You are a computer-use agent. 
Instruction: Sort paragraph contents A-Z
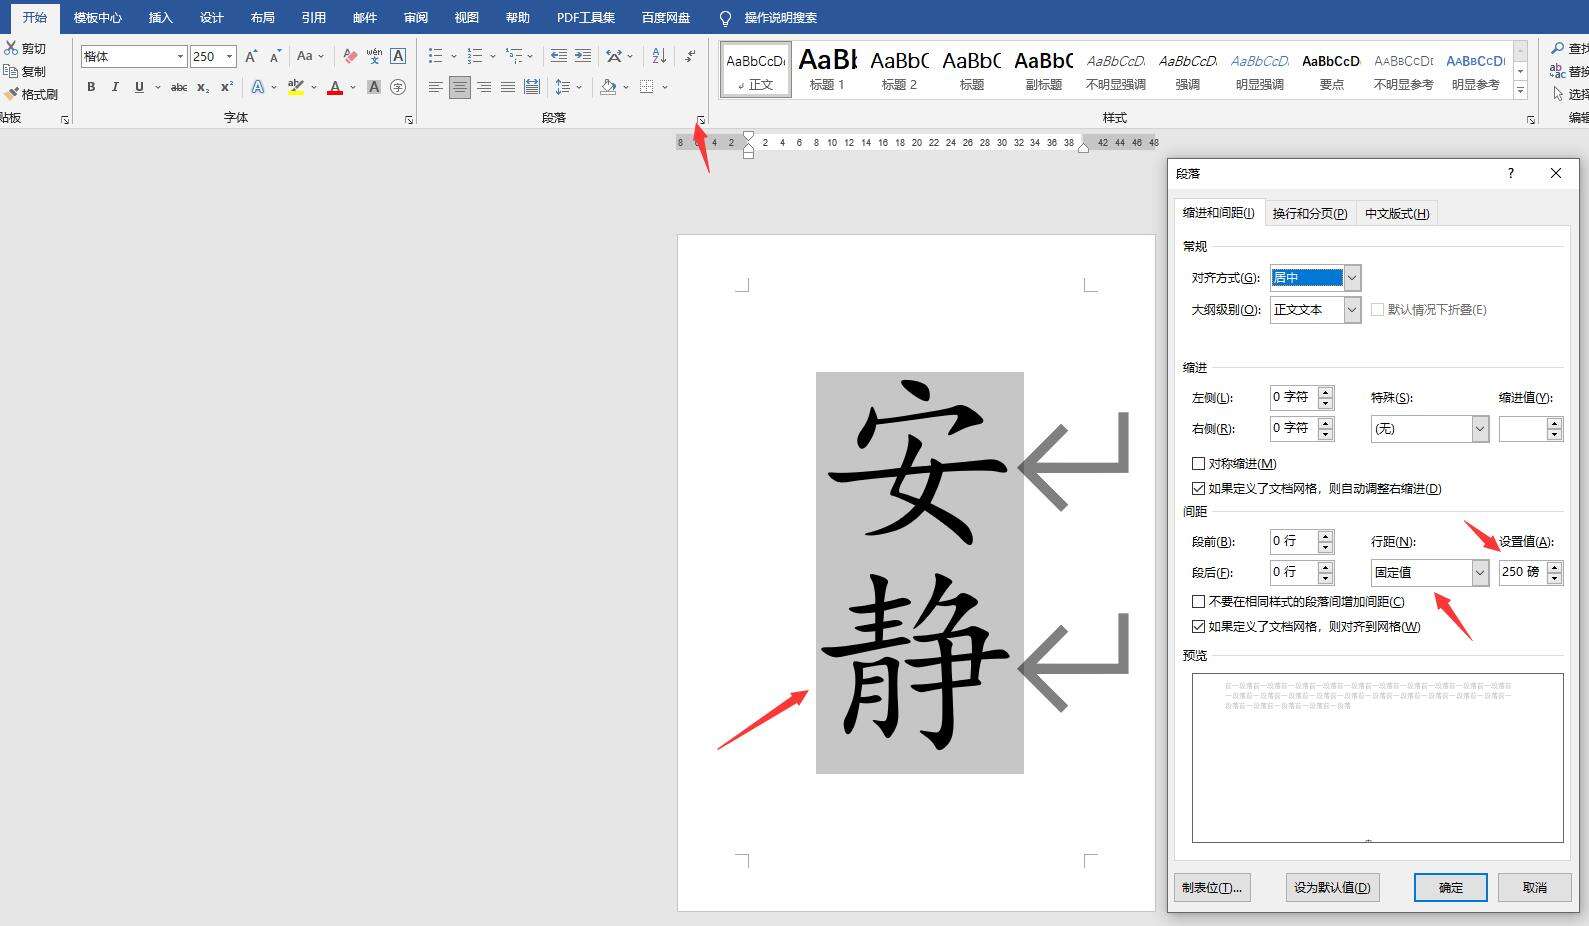click(659, 56)
